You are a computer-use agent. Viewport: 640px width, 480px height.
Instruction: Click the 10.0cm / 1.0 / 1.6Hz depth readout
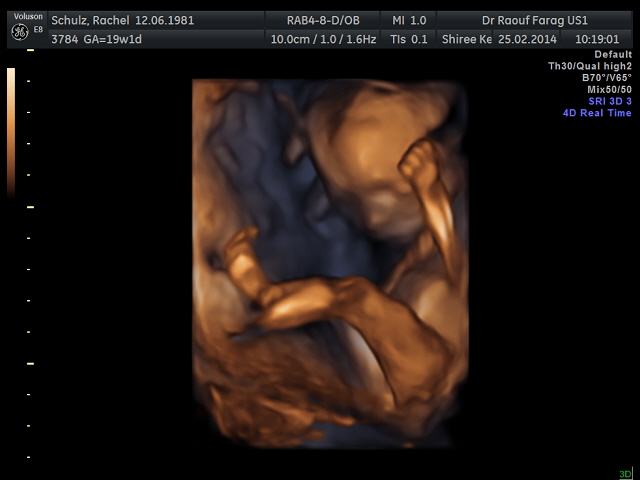click(325, 39)
